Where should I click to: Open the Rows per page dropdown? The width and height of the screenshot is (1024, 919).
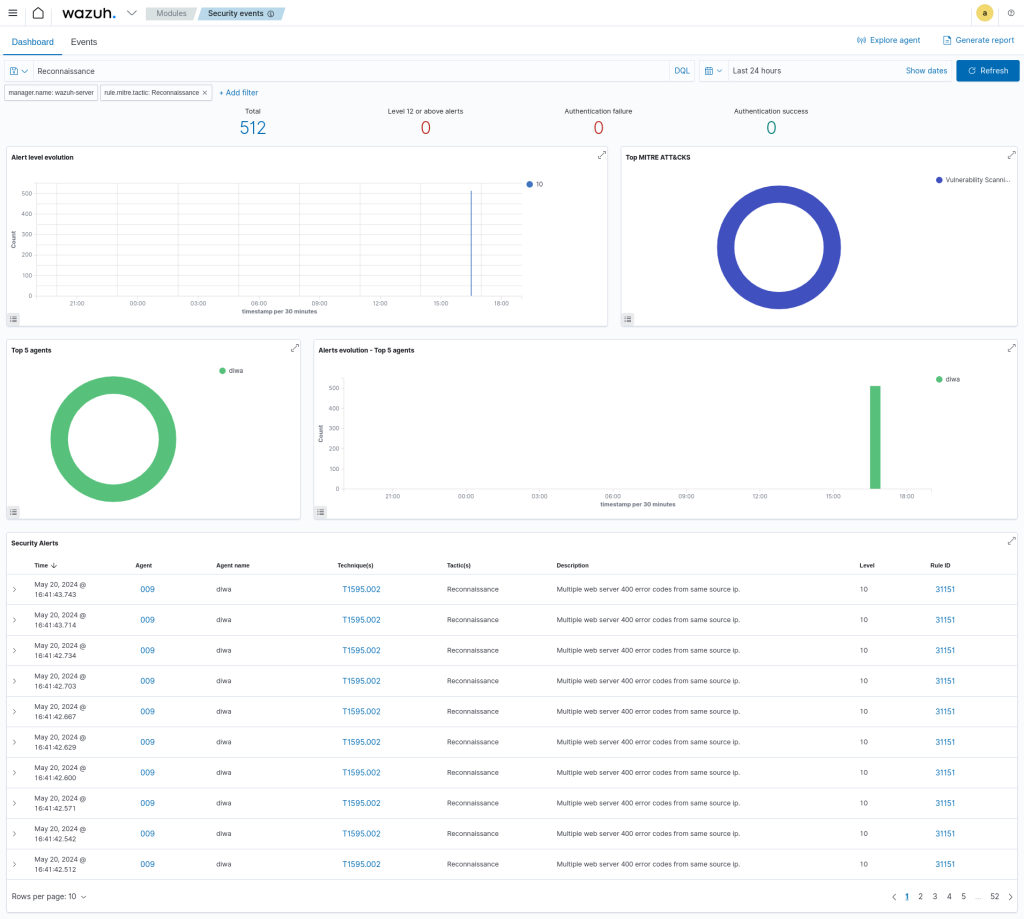point(49,896)
